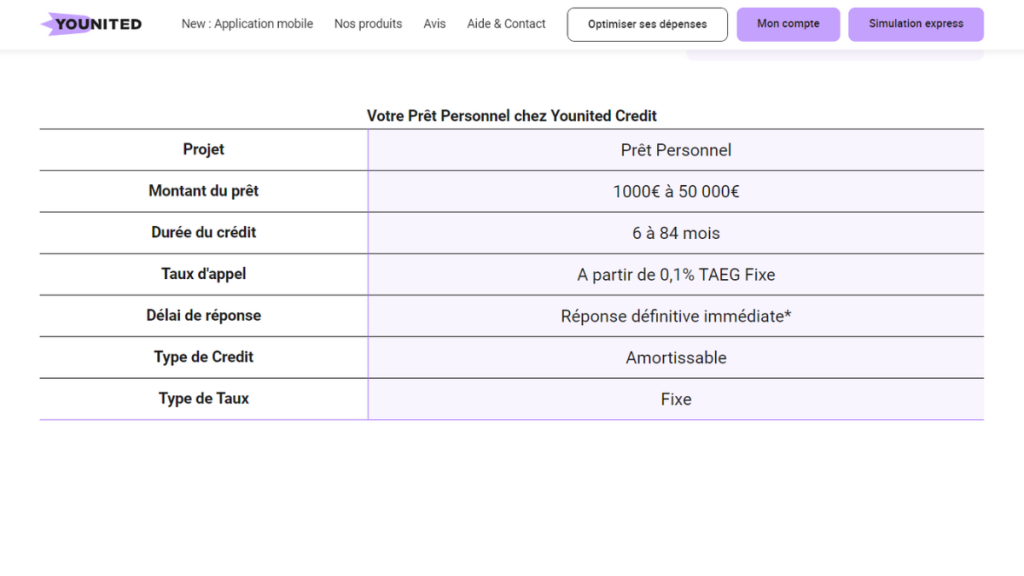This screenshot has height=576, width=1024.
Task: Open New : Application mobile menu item
Action: 247,24
